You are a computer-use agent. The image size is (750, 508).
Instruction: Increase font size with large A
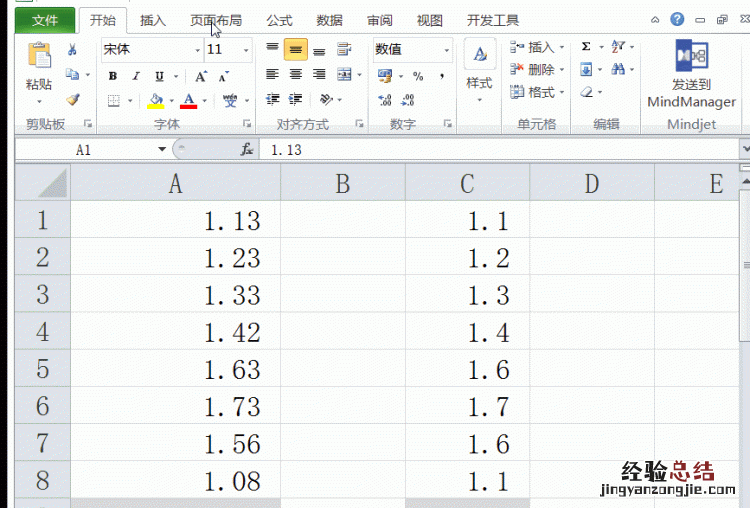coord(201,76)
